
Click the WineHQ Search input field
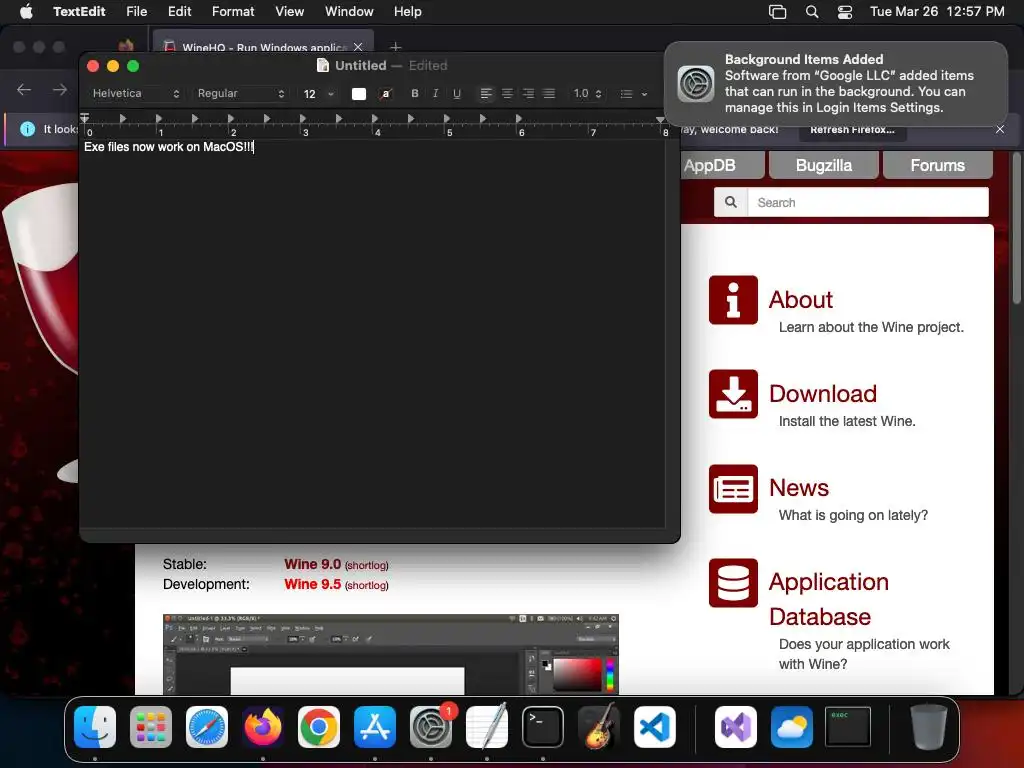point(868,202)
